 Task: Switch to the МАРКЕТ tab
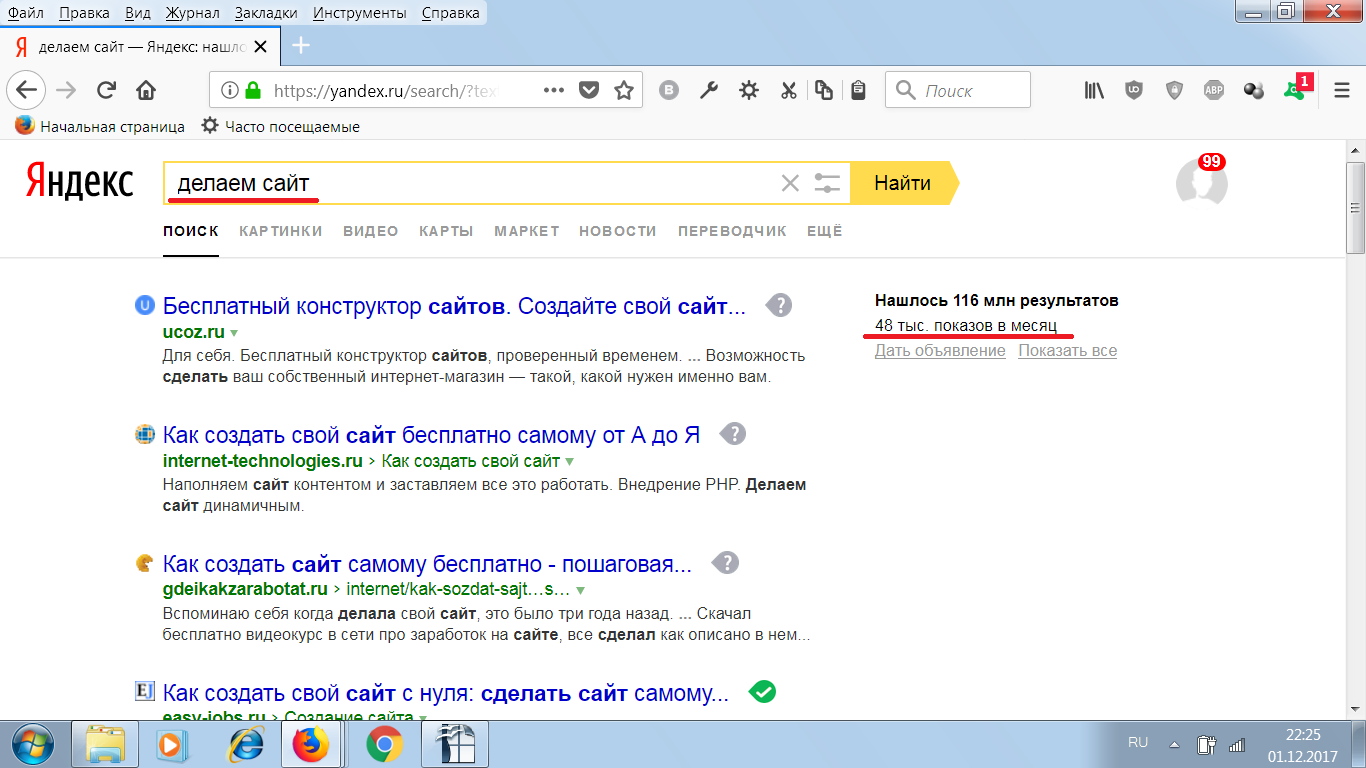pos(527,231)
